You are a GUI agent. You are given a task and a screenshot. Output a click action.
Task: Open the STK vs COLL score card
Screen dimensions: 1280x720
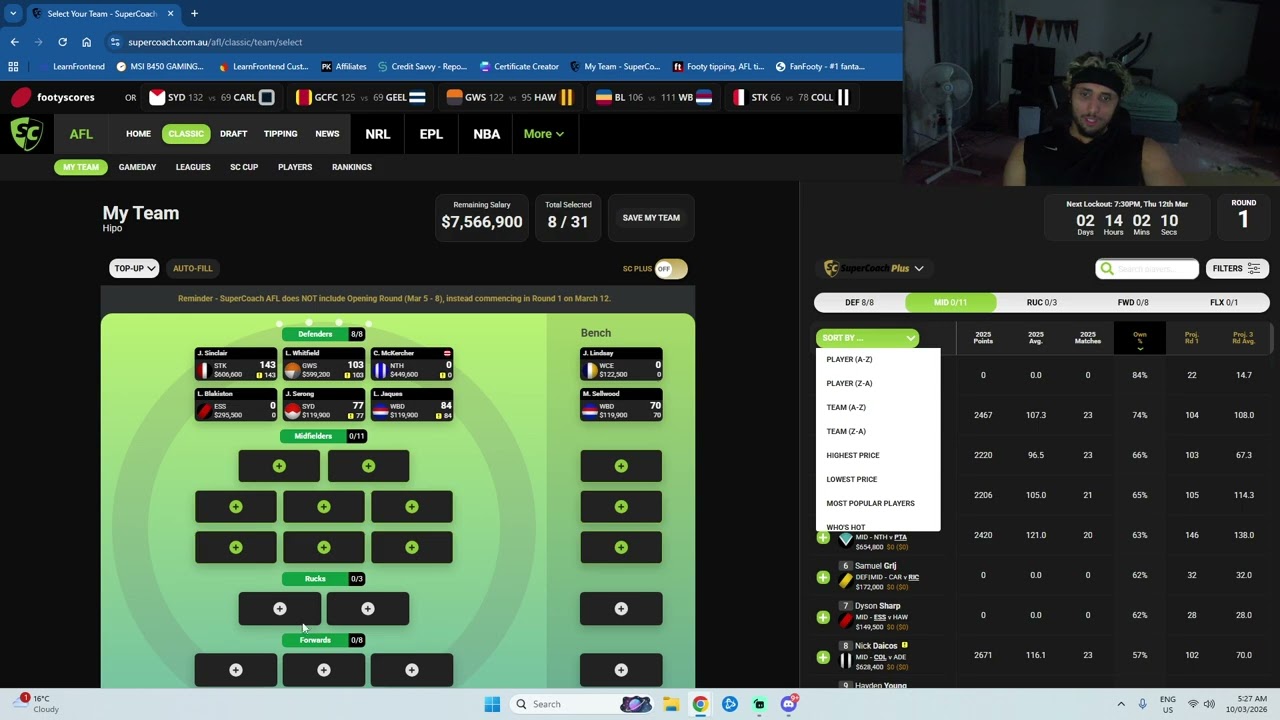791,97
